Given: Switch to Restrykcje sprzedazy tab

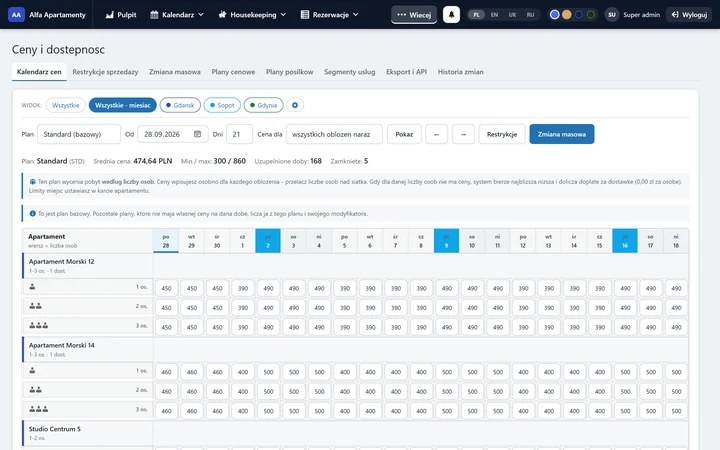Looking at the screenshot, I should (105, 72).
